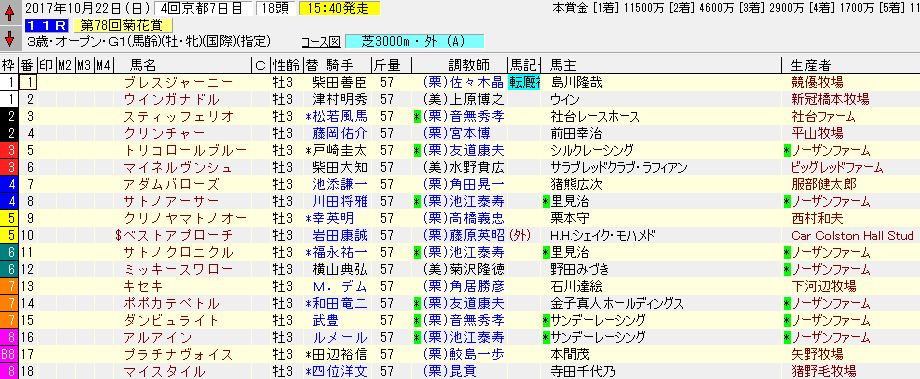Click the 馬名 column header
Image resolution: width=920 pixels, height=379 pixels.
143,65
